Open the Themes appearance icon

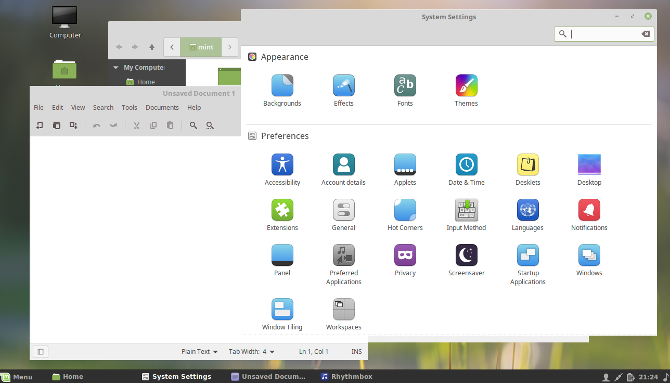[x=466, y=90]
